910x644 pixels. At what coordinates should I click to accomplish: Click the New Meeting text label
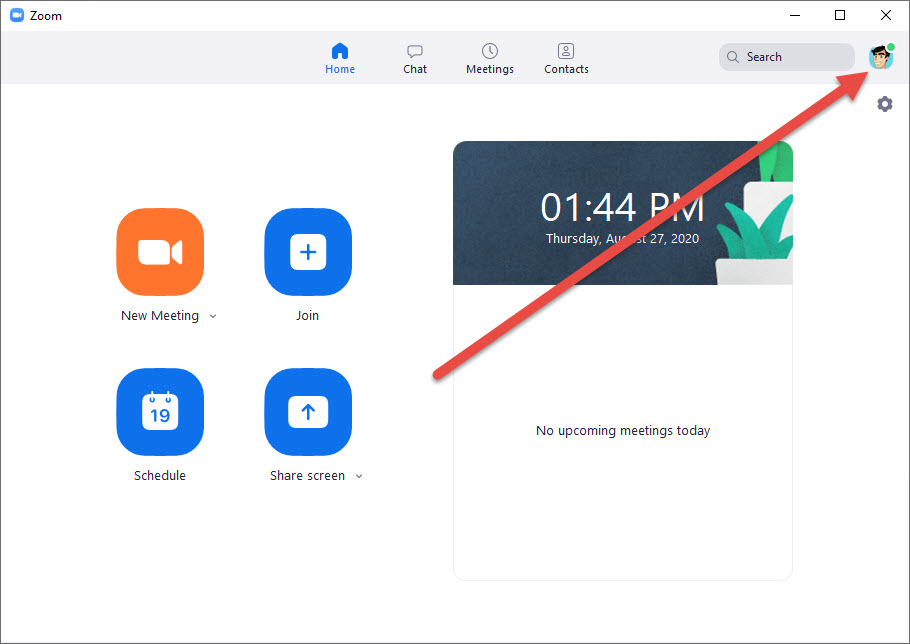coord(160,316)
